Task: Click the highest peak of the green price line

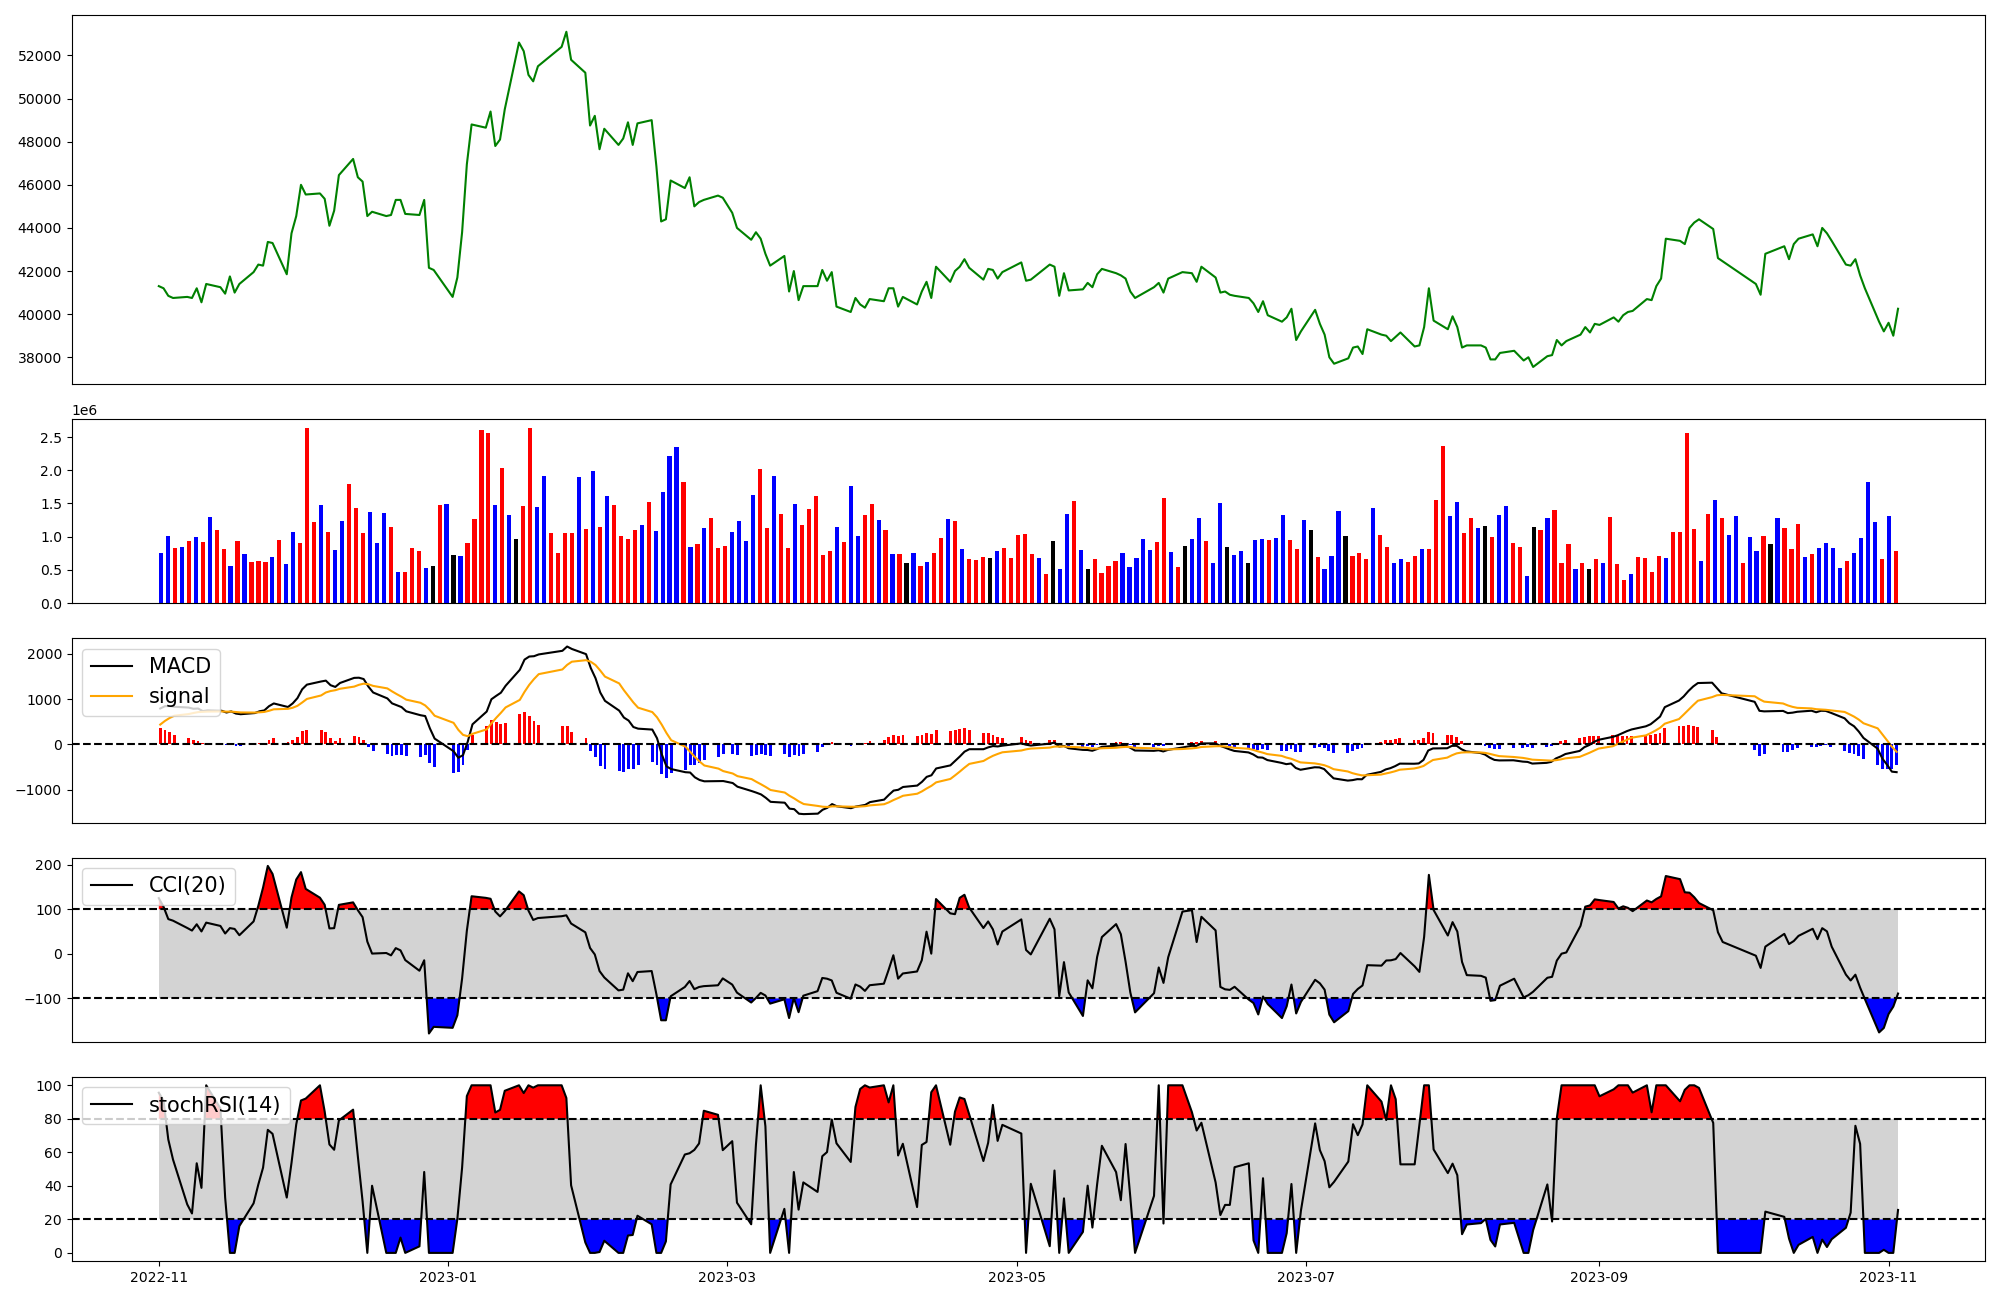Action: point(566,32)
